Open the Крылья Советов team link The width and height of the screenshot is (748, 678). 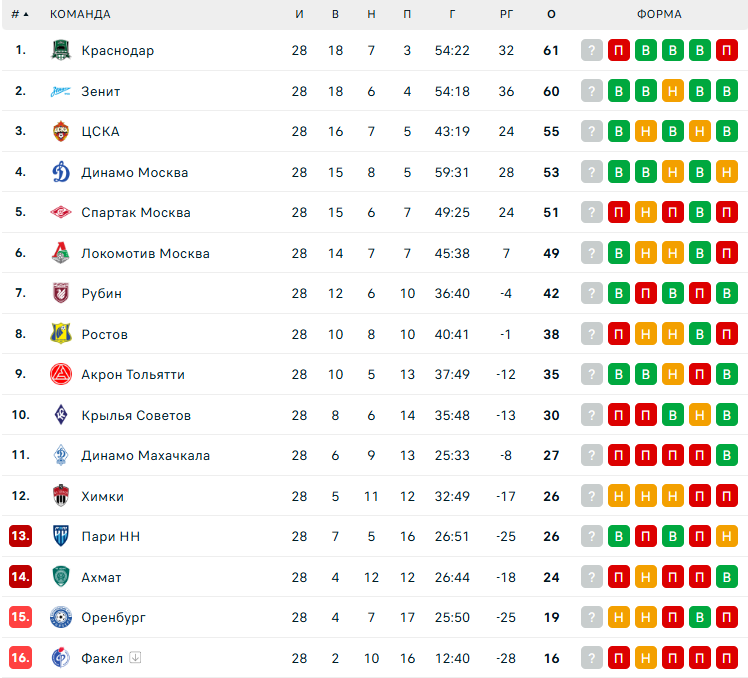point(136,415)
